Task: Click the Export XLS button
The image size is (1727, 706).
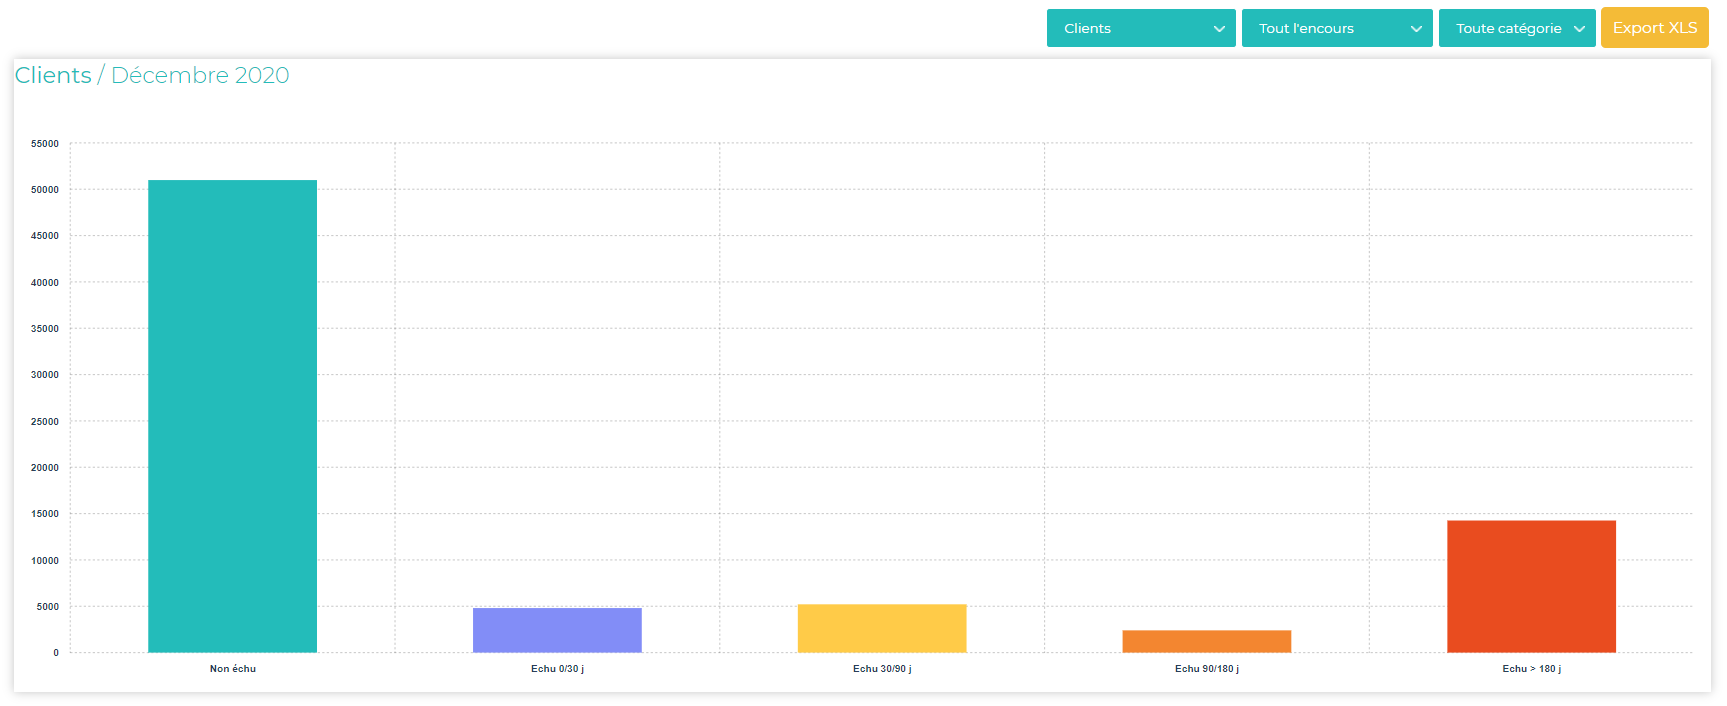Action: point(1655,28)
